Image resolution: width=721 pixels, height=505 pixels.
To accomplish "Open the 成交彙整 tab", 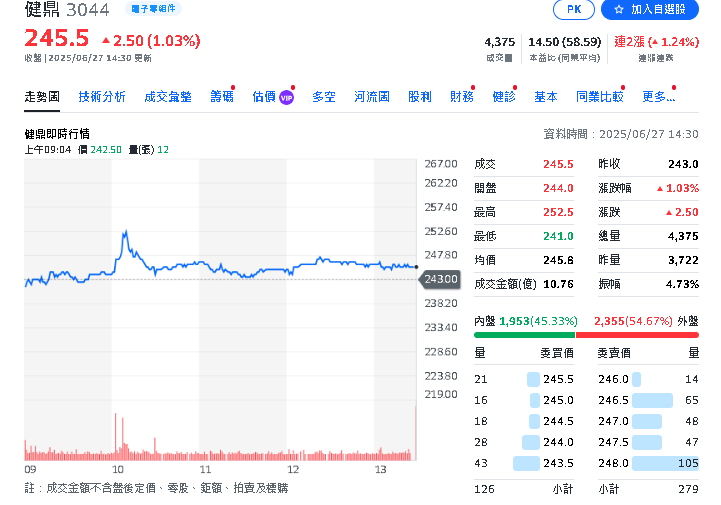I will 168,97.
